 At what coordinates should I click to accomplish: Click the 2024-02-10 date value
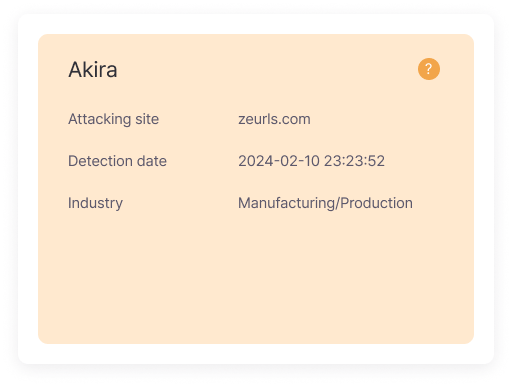point(279,161)
